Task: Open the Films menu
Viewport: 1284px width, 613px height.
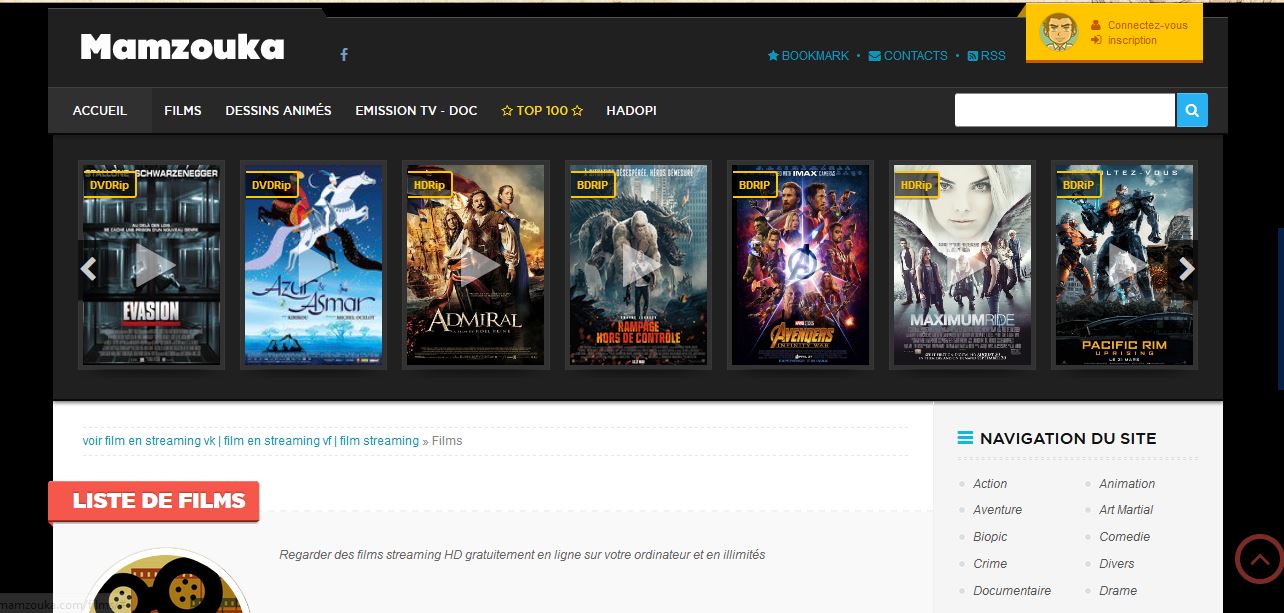Action: (183, 110)
